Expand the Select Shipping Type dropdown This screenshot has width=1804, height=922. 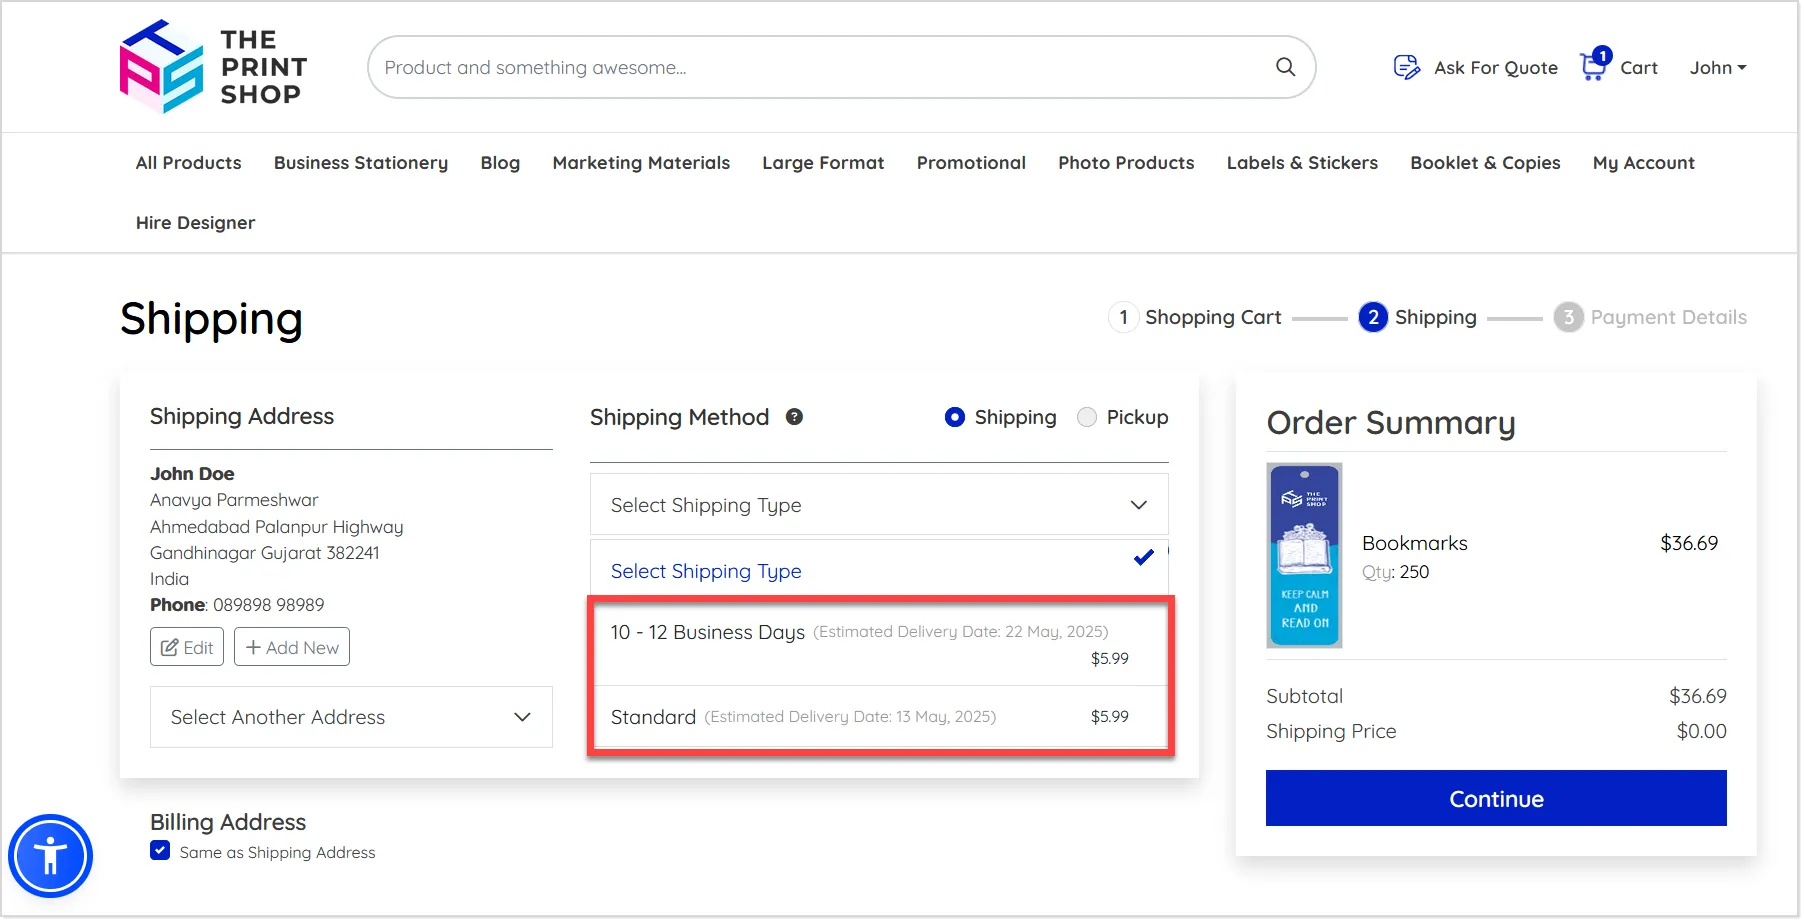(x=879, y=505)
